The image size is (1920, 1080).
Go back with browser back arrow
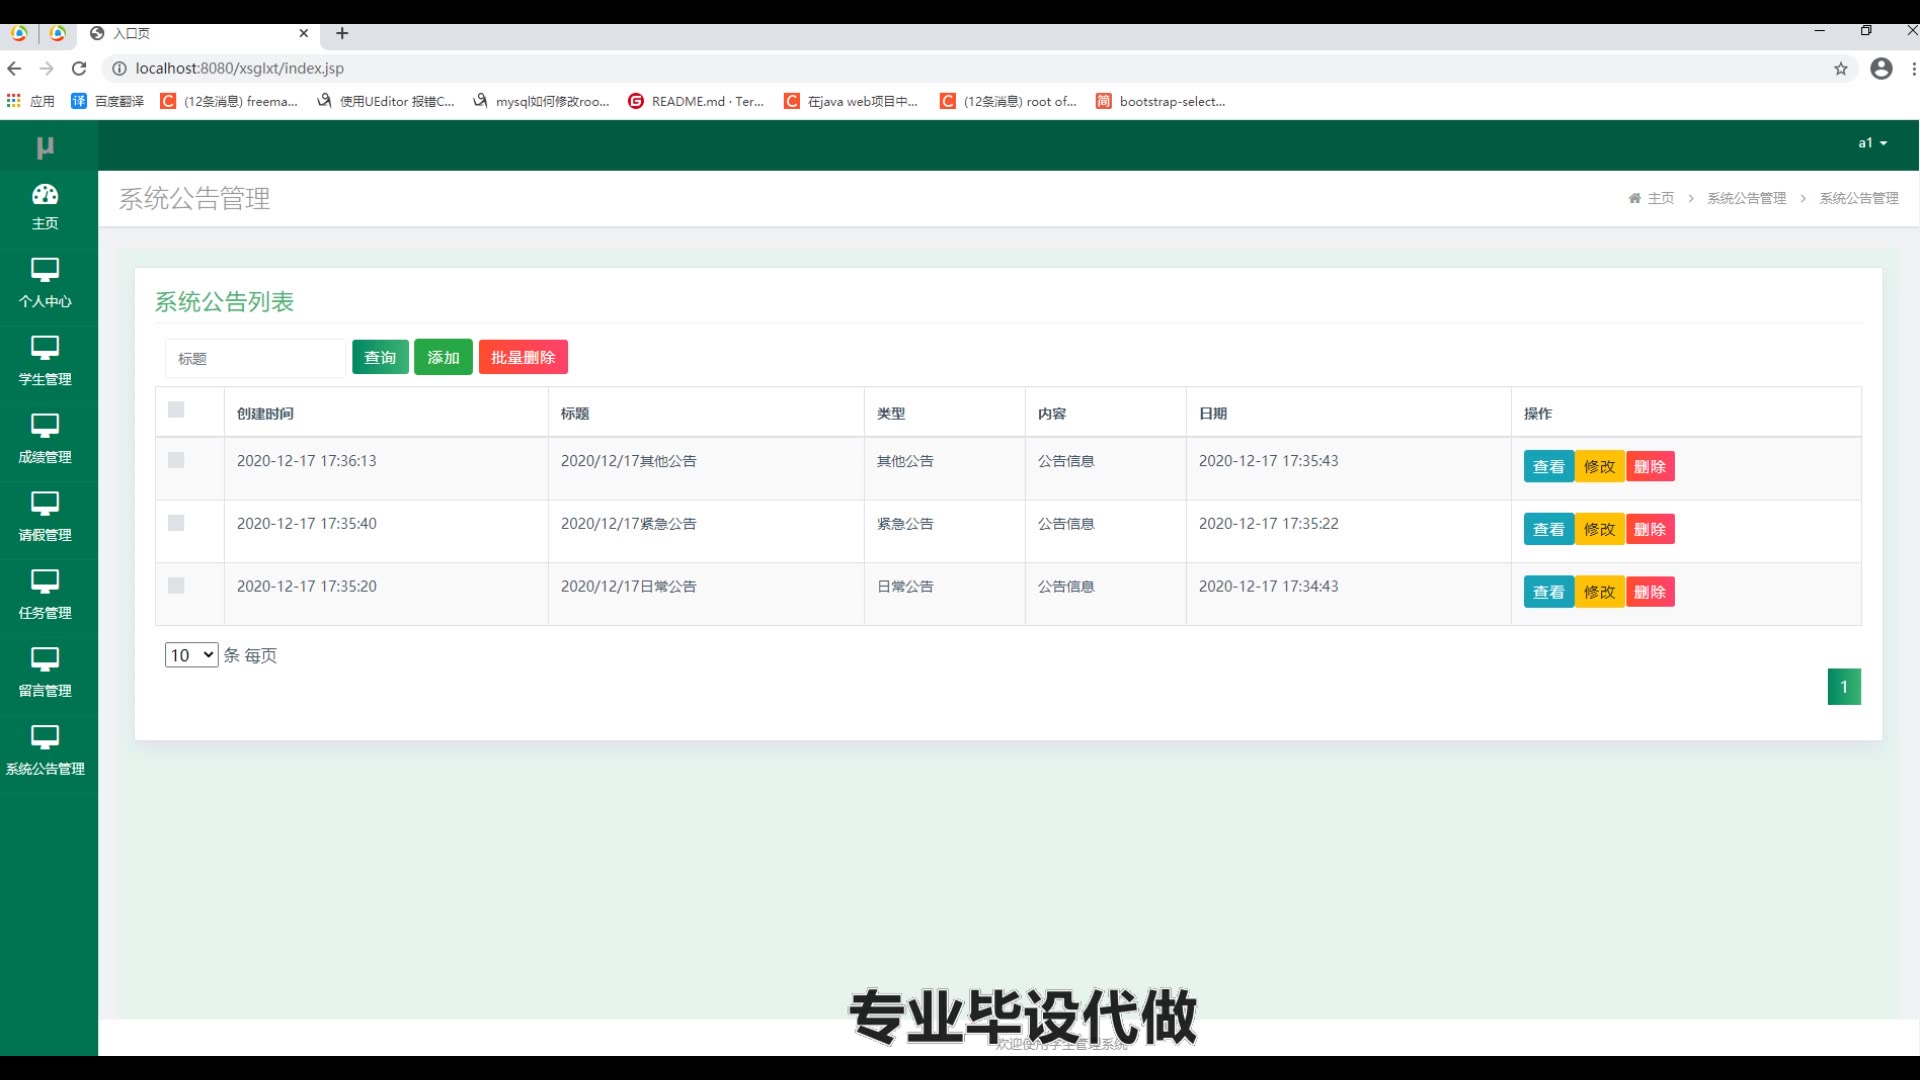[14, 68]
